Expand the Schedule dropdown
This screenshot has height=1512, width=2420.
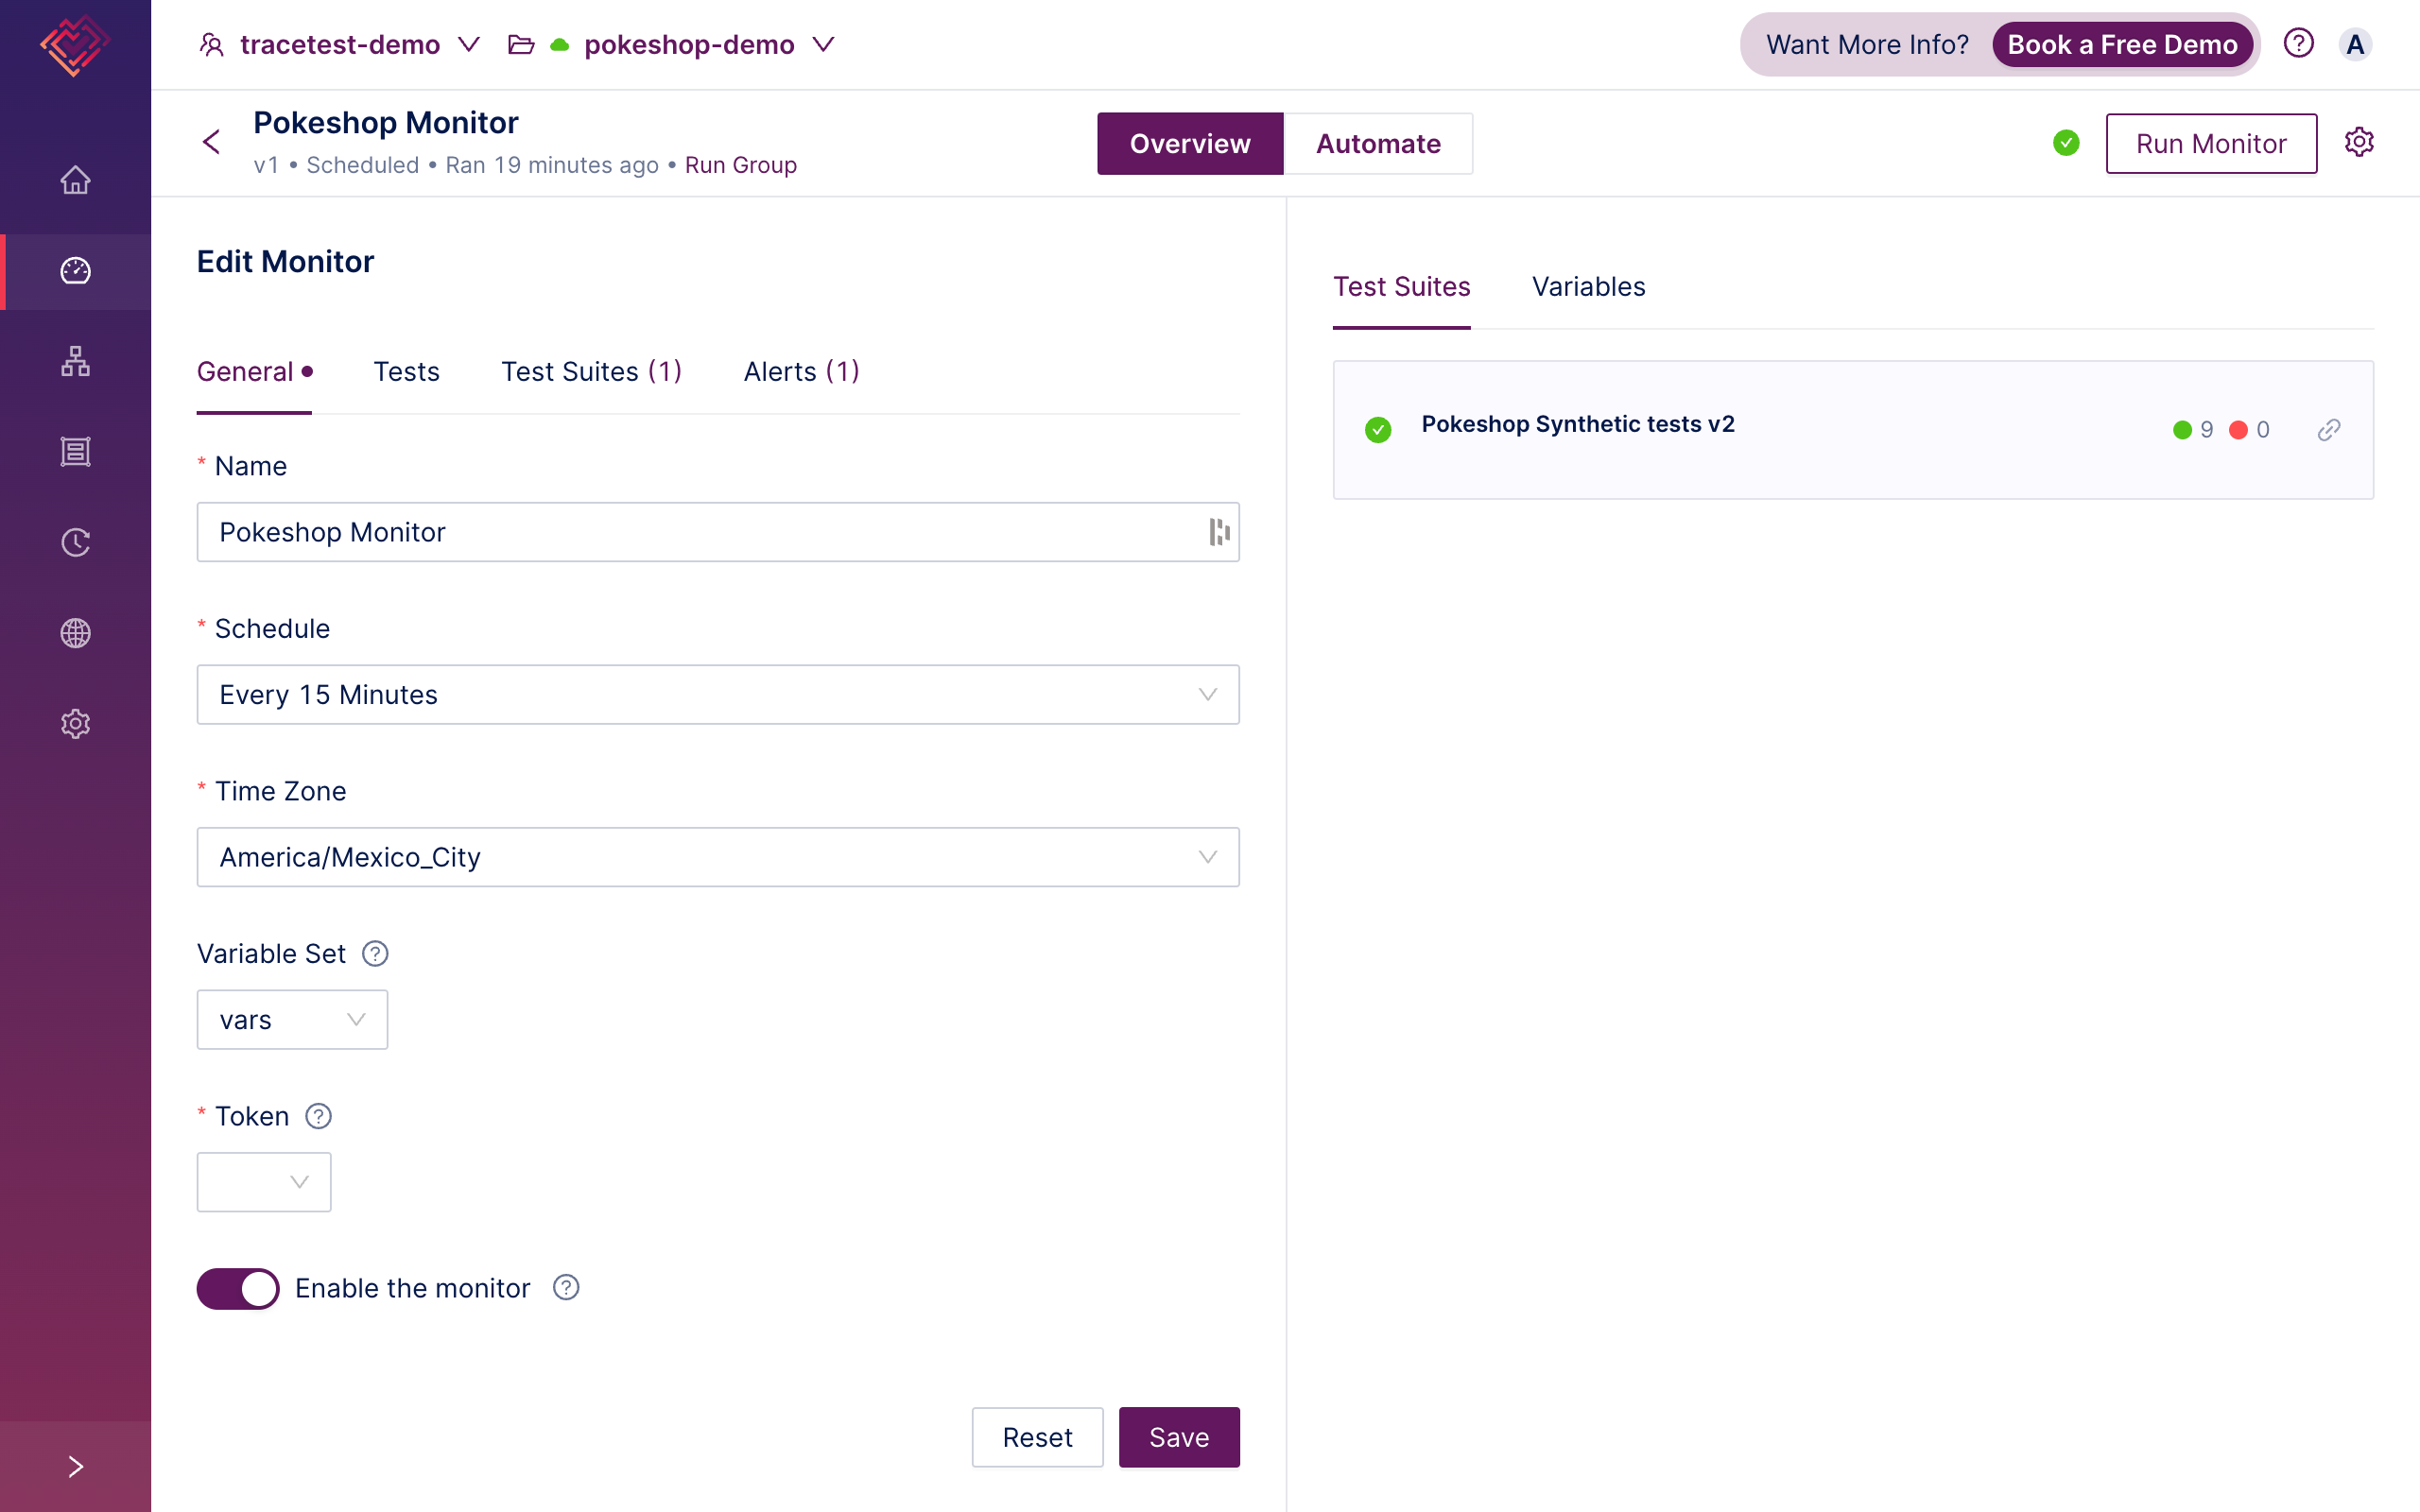click(x=717, y=695)
